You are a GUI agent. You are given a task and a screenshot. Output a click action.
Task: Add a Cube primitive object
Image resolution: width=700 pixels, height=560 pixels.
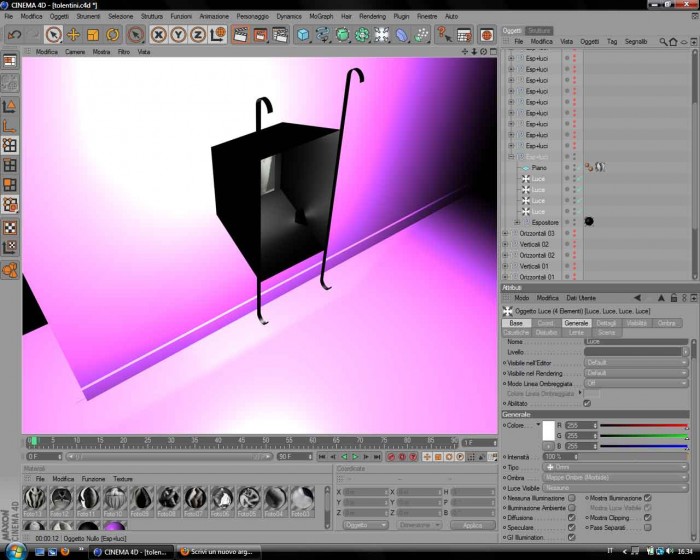coord(303,35)
